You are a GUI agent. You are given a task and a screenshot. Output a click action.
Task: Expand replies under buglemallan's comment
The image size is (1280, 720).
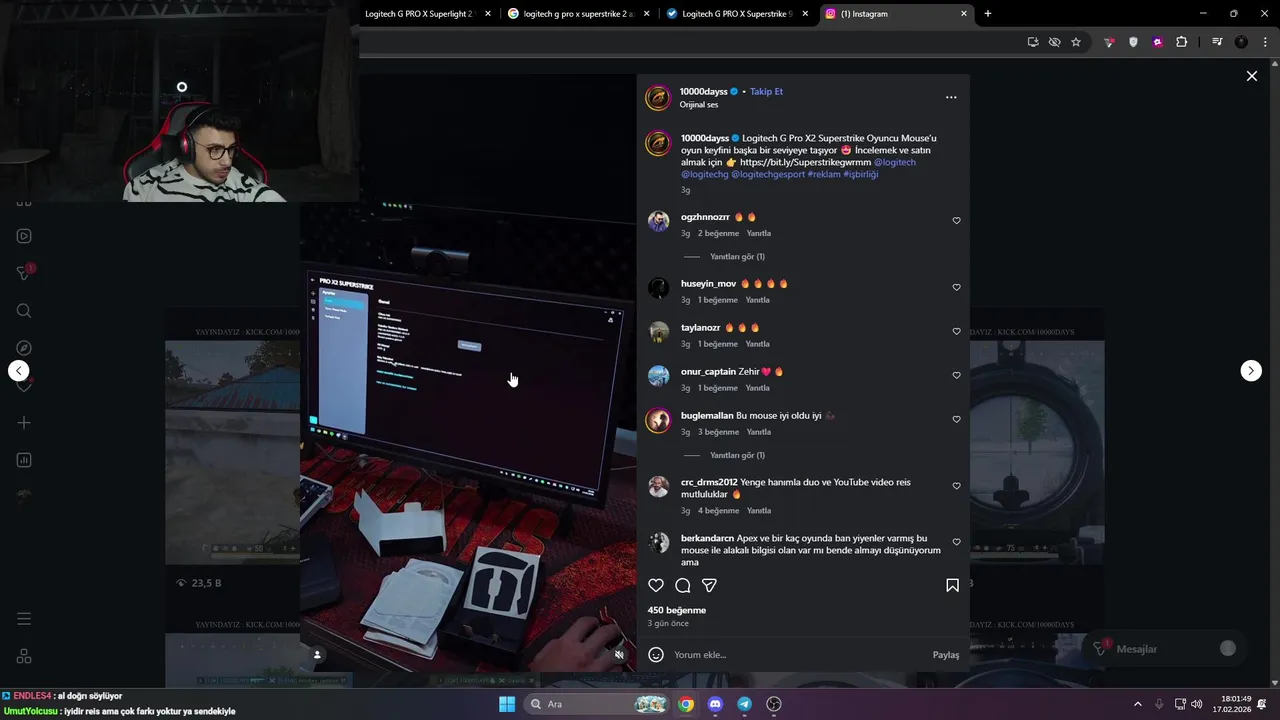tap(737, 455)
